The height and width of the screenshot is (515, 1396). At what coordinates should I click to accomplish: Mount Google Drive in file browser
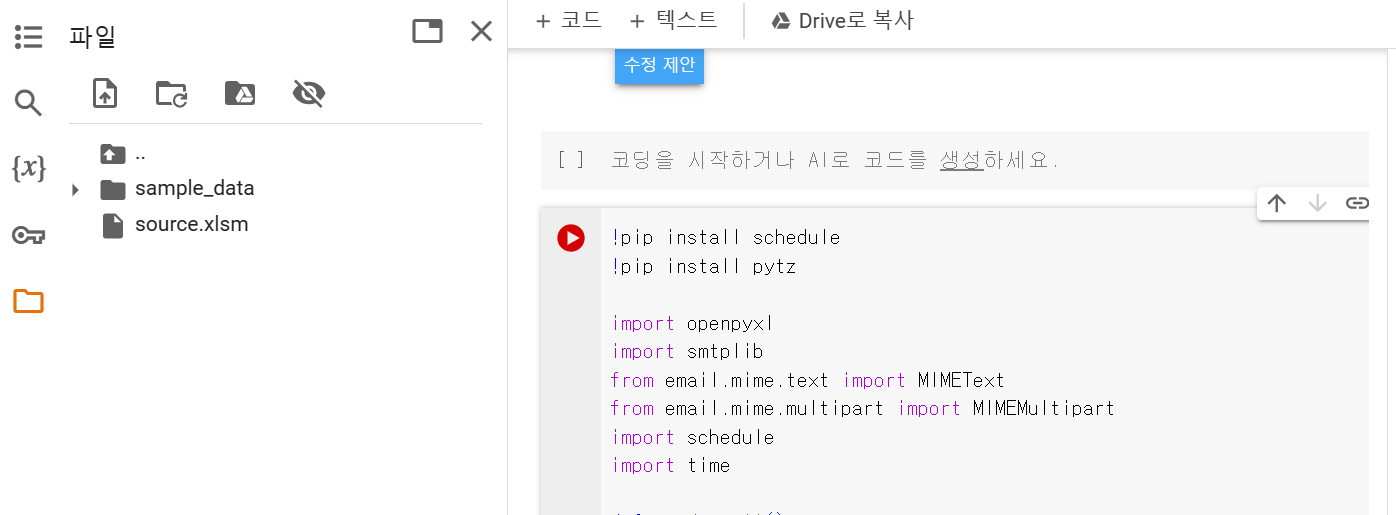239,94
